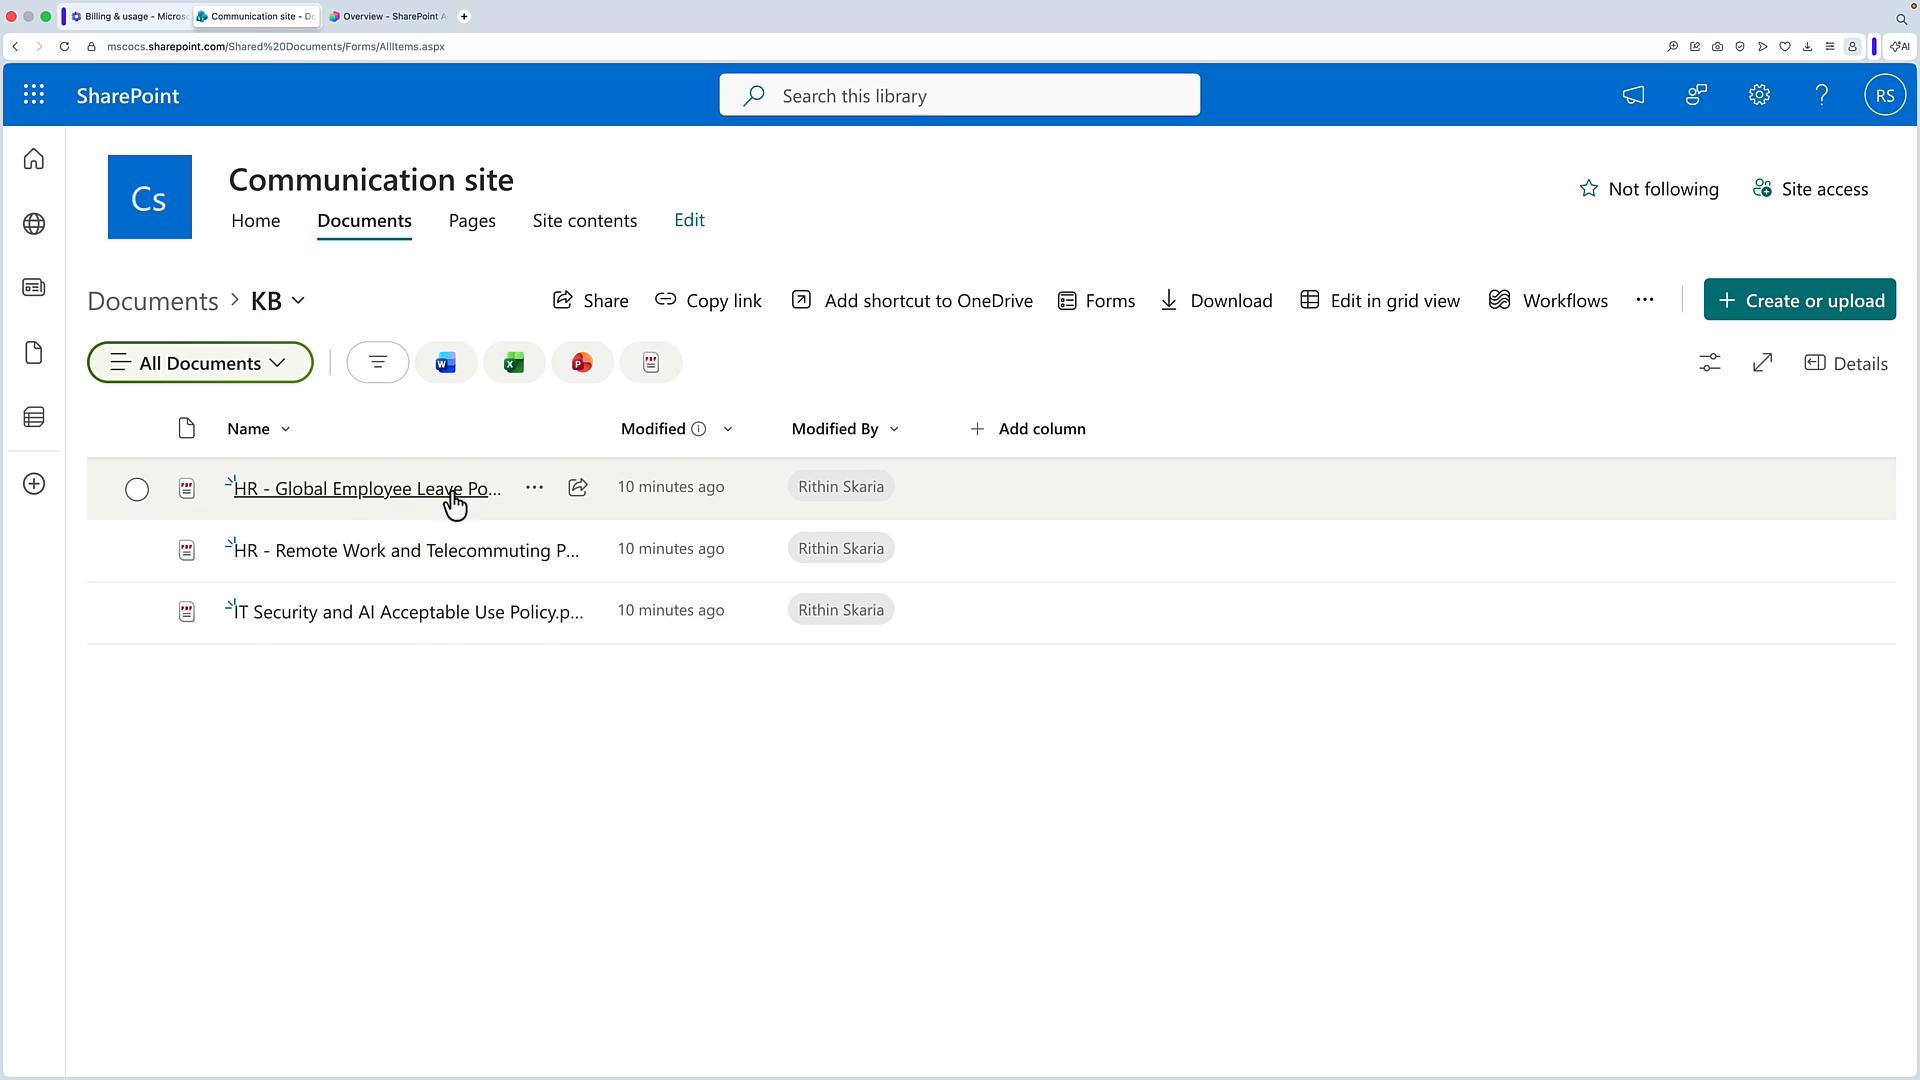Open the Name column sort dropdown

click(x=286, y=429)
